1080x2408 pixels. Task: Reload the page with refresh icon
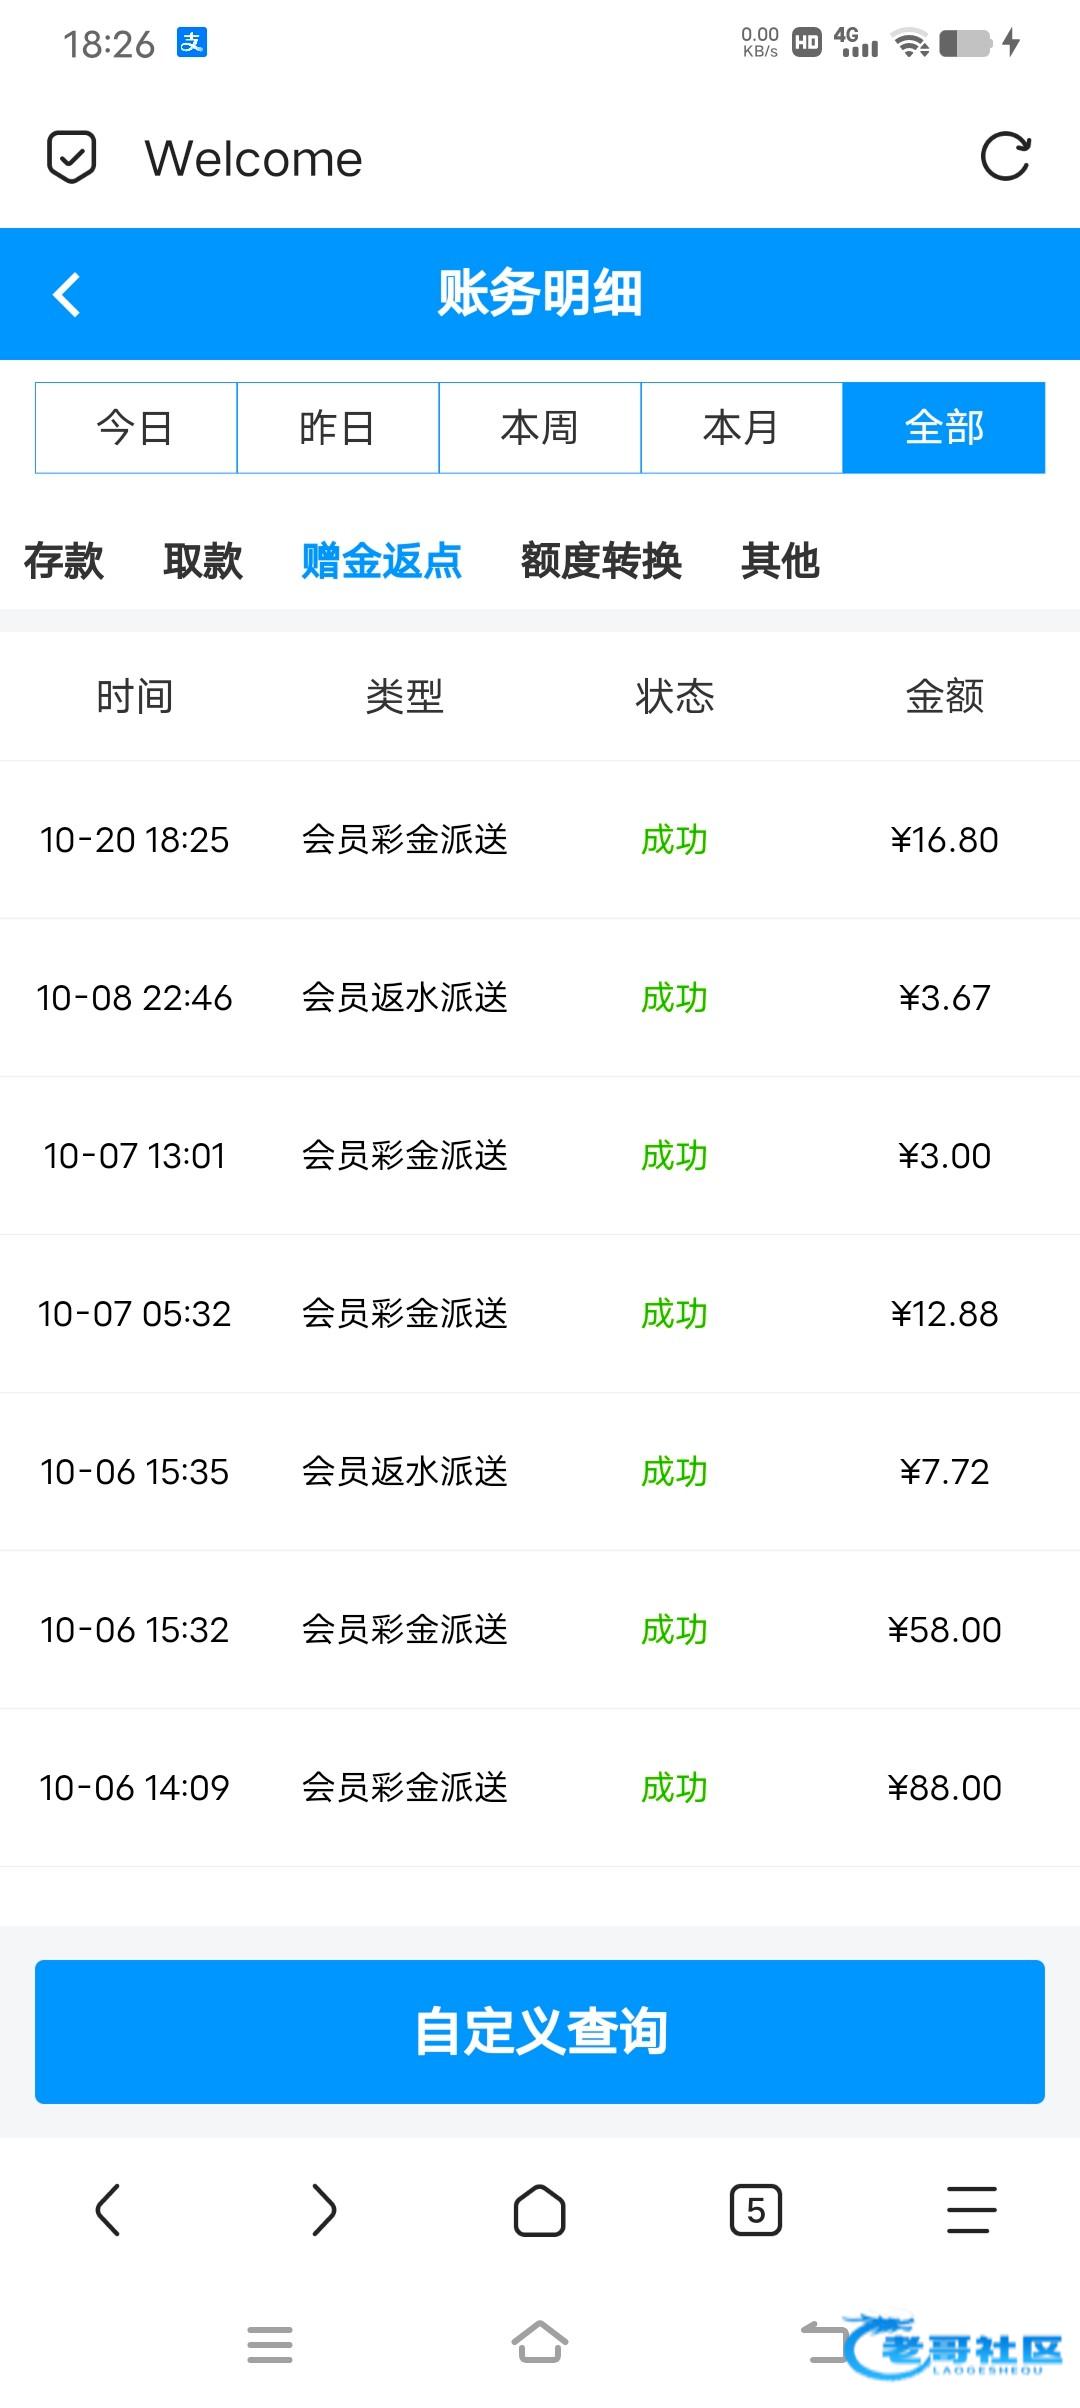[1005, 157]
